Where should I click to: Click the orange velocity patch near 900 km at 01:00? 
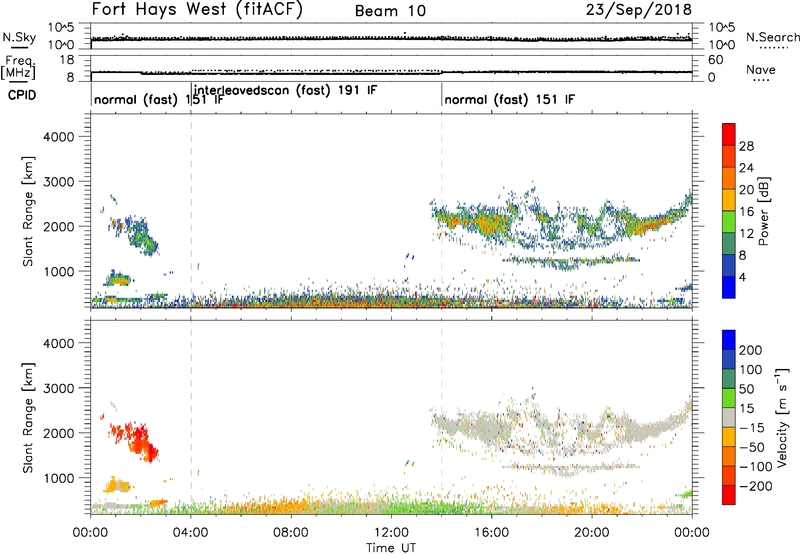[117, 485]
